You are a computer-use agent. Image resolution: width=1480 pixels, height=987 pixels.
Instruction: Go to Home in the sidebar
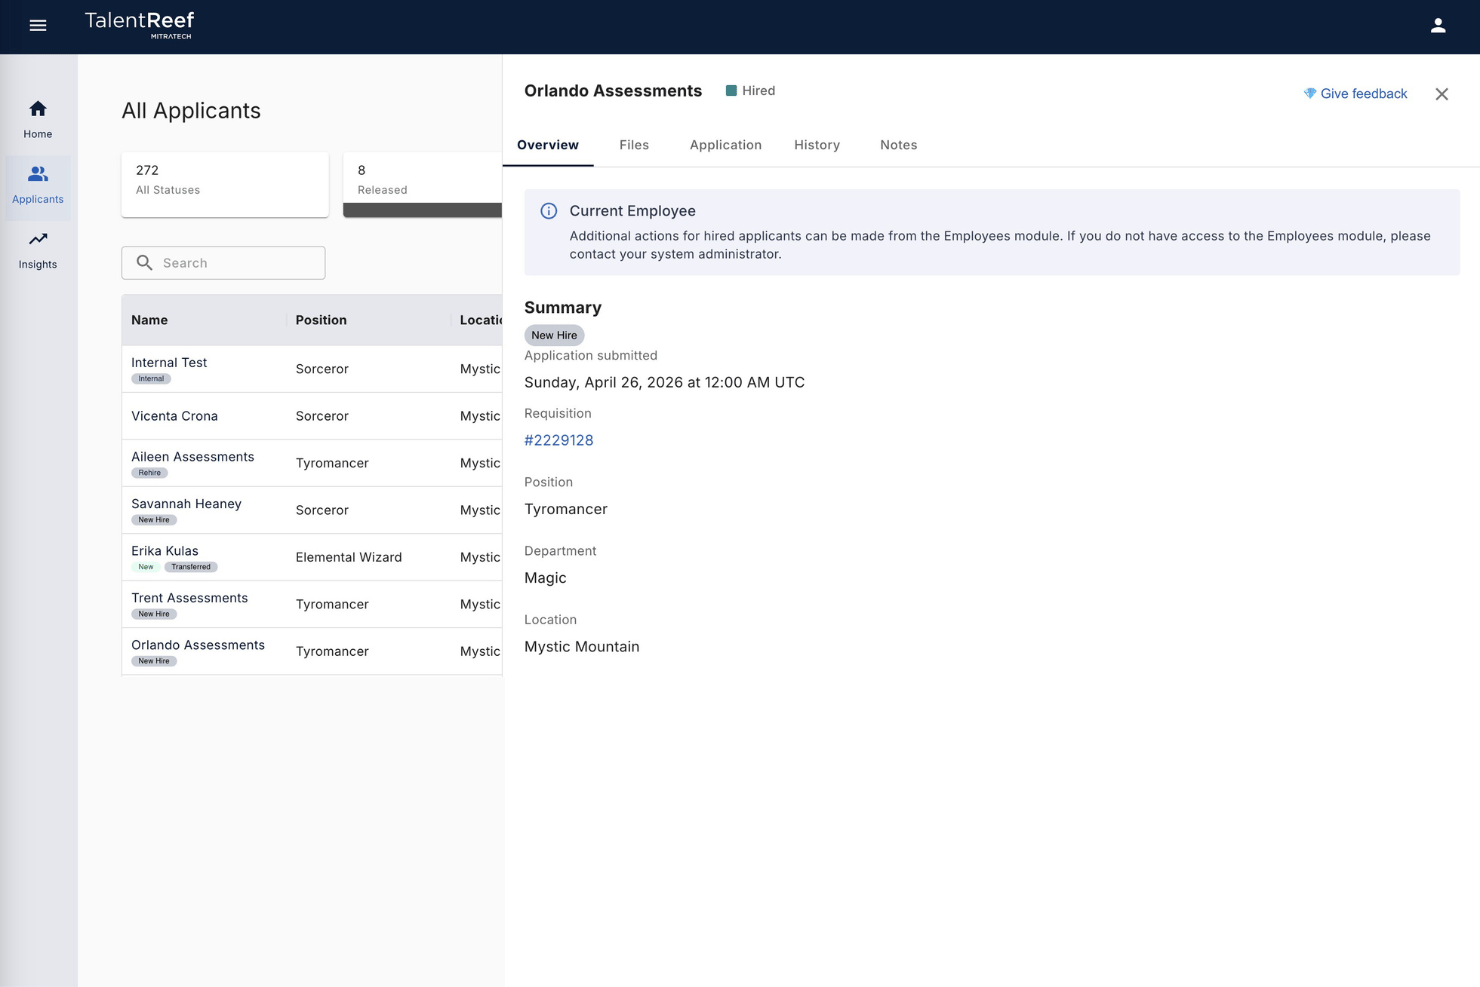[38, 119]
